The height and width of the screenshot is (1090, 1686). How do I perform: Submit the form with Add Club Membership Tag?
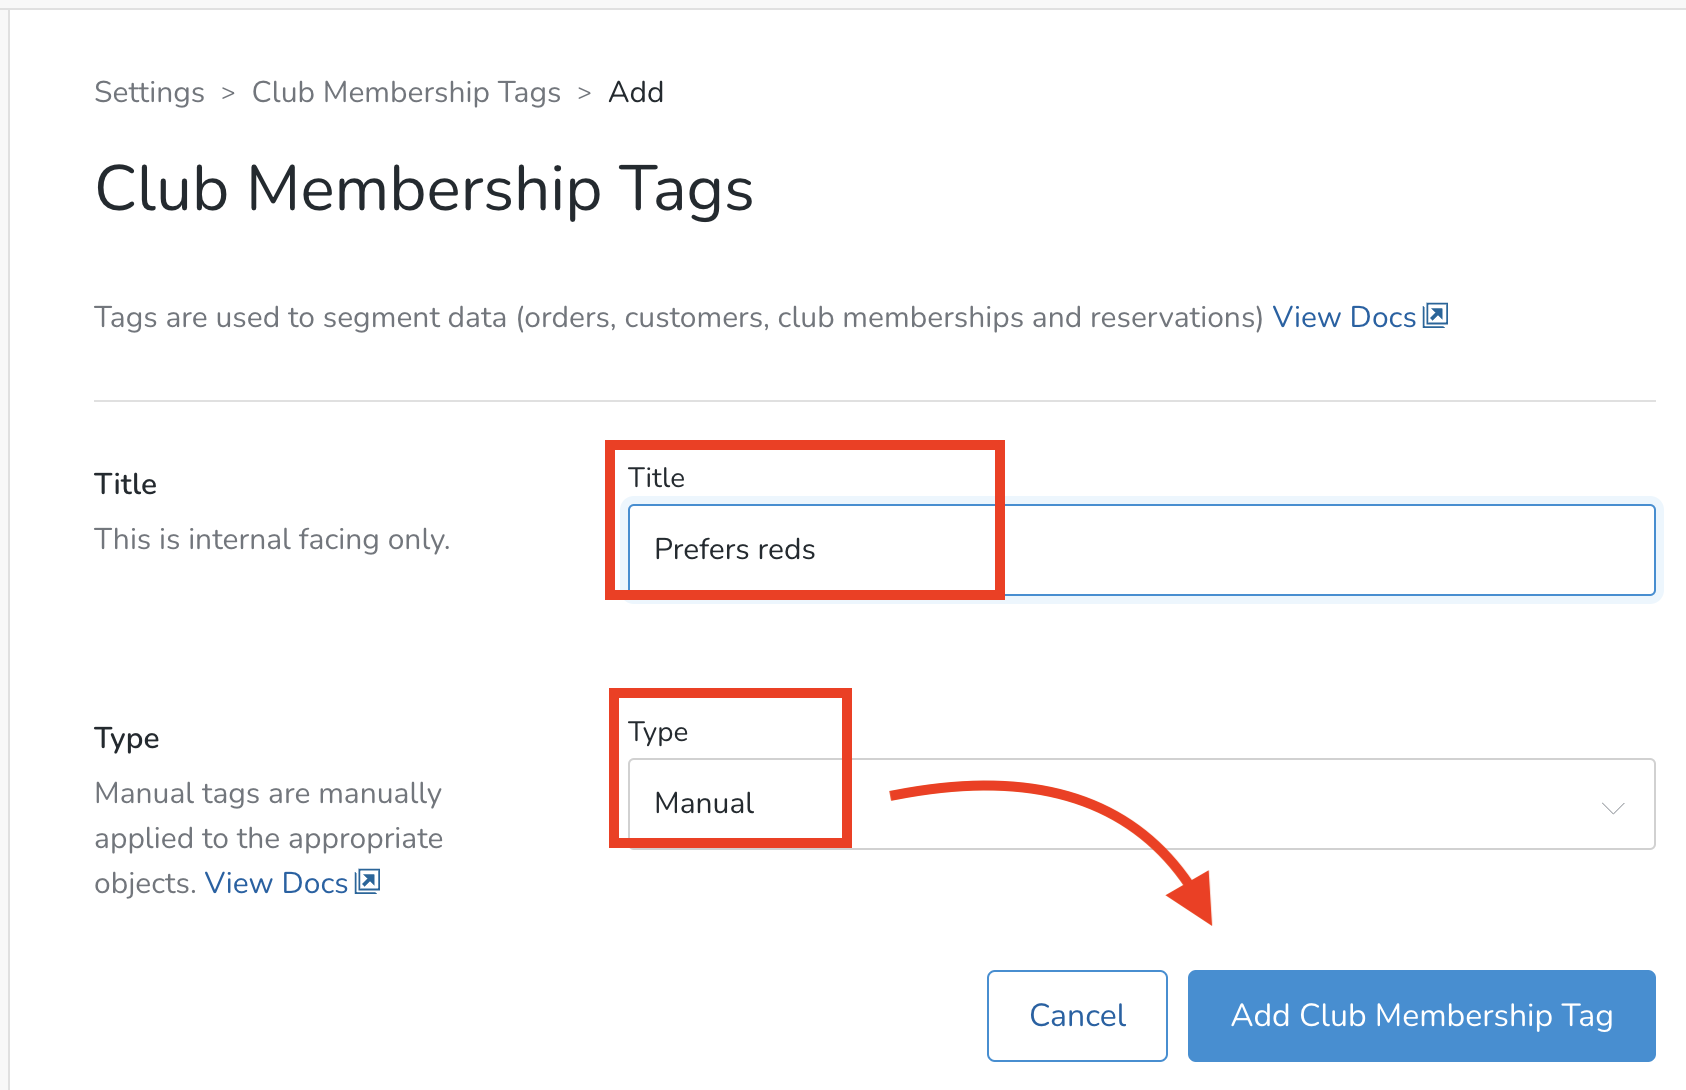click(x=1420, y=1015)
